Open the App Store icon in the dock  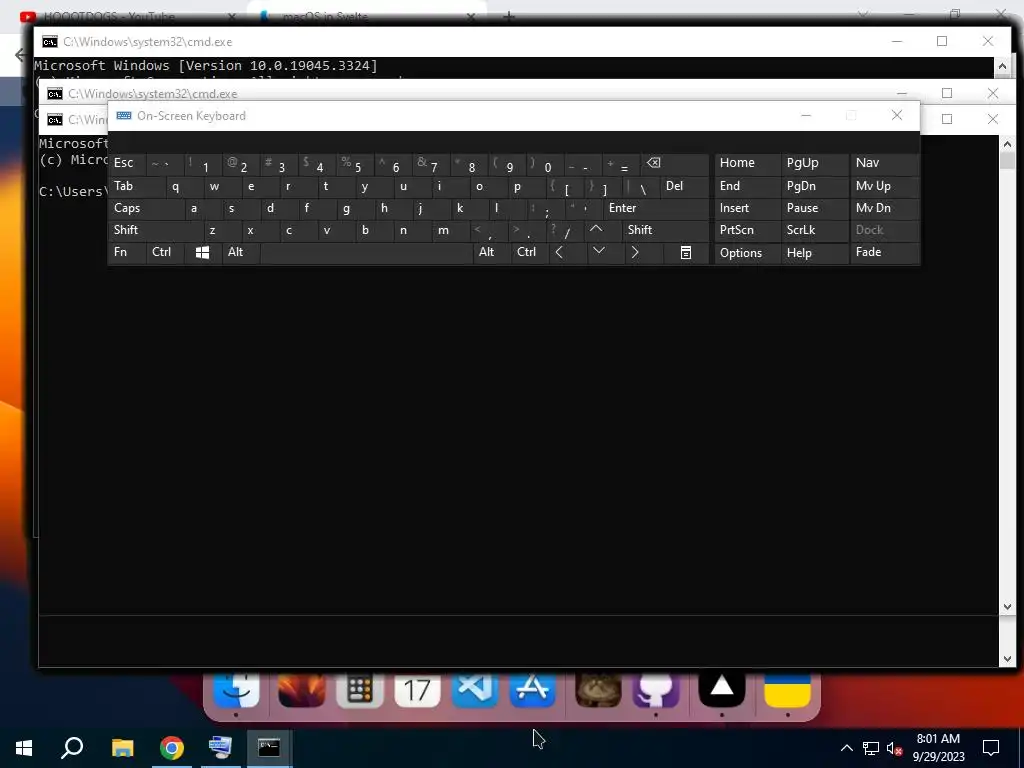[x=532, y=689]
